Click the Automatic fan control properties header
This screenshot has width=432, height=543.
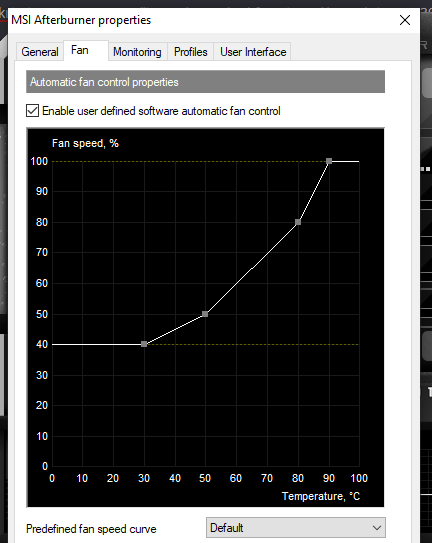click(205, 82)
